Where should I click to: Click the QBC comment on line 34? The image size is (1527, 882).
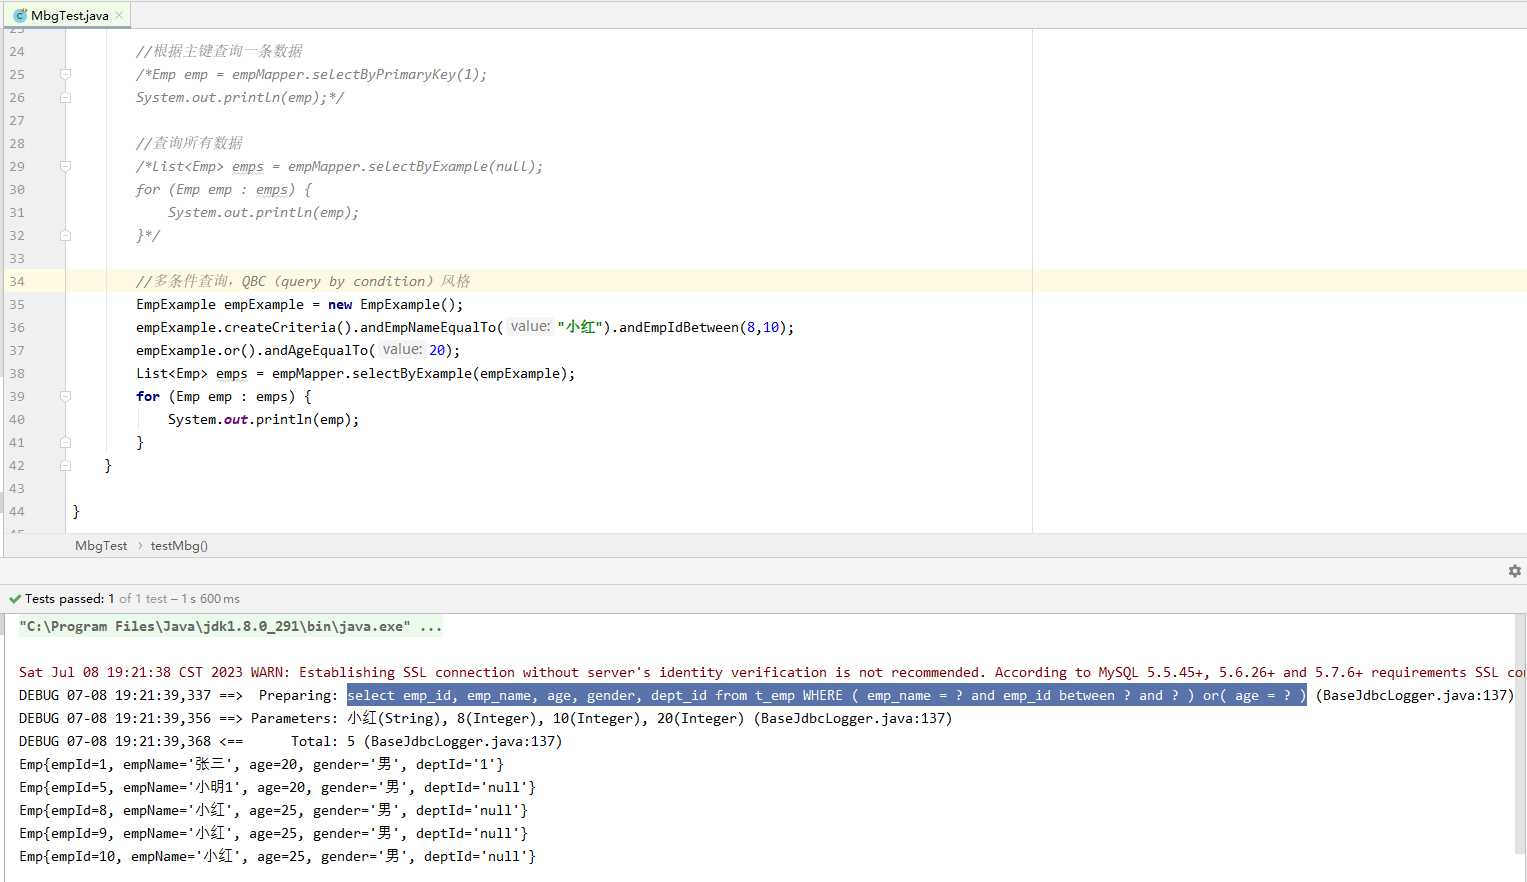(x=303, y=281)
